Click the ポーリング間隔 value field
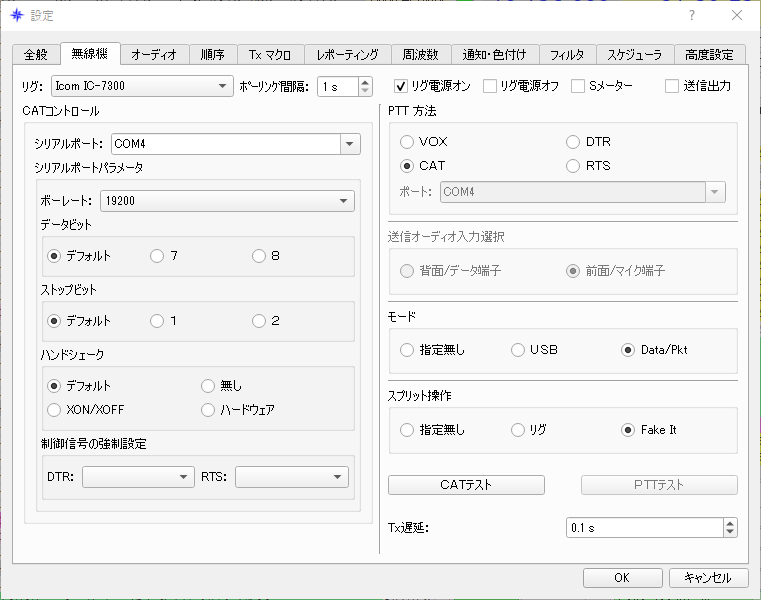This screenshot has width=761, height=600. pyautogui.click(x=338, y=86)
